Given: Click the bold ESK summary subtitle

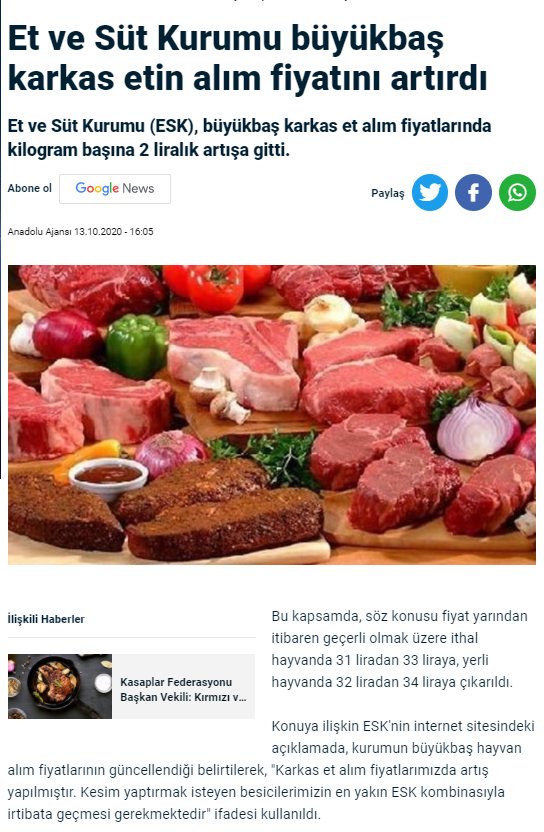Looking at the screenshot, I should pos(249,138).
